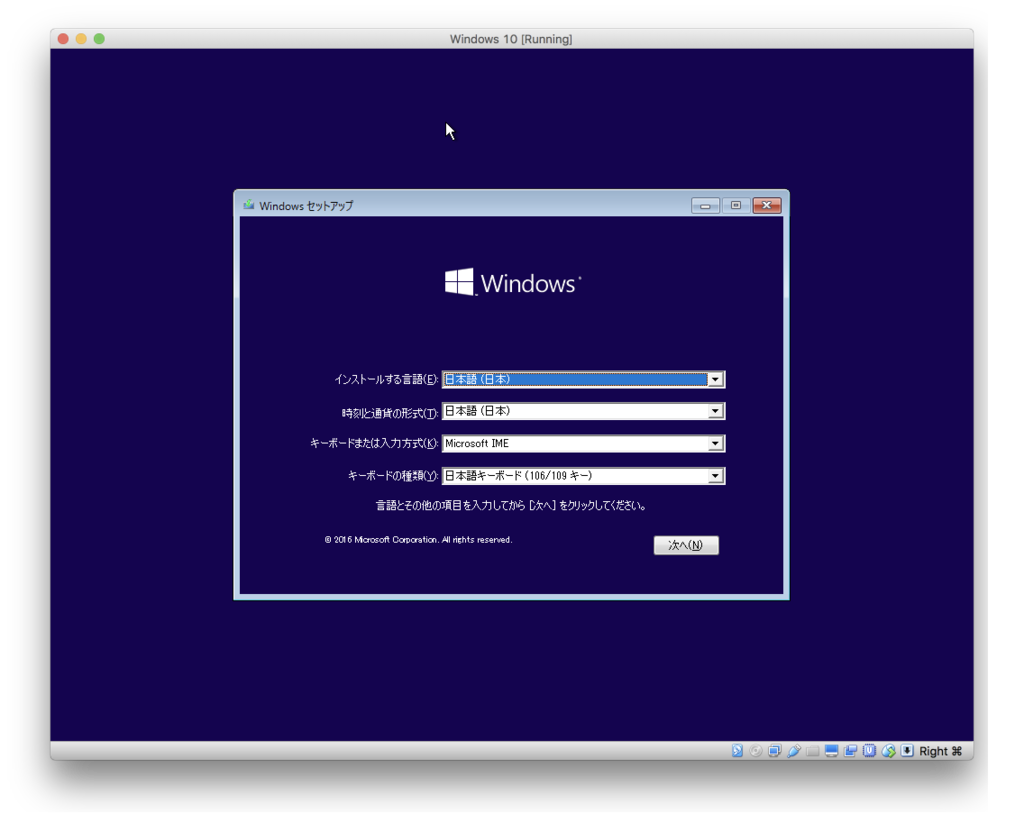This screenshot has height=832, width=1024.
Task: Click the キーボードの種類(Y) label
Action: pos(392,475)
